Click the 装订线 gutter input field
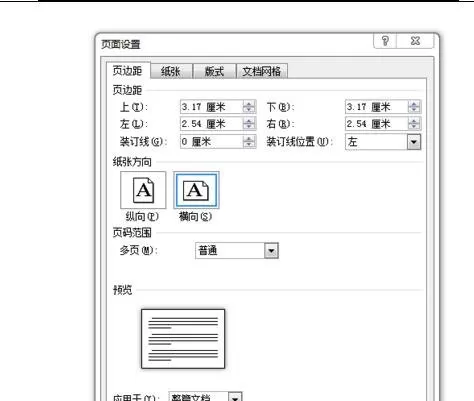The width and height of the screenshot is (474, 401). (x=211, y=142)
